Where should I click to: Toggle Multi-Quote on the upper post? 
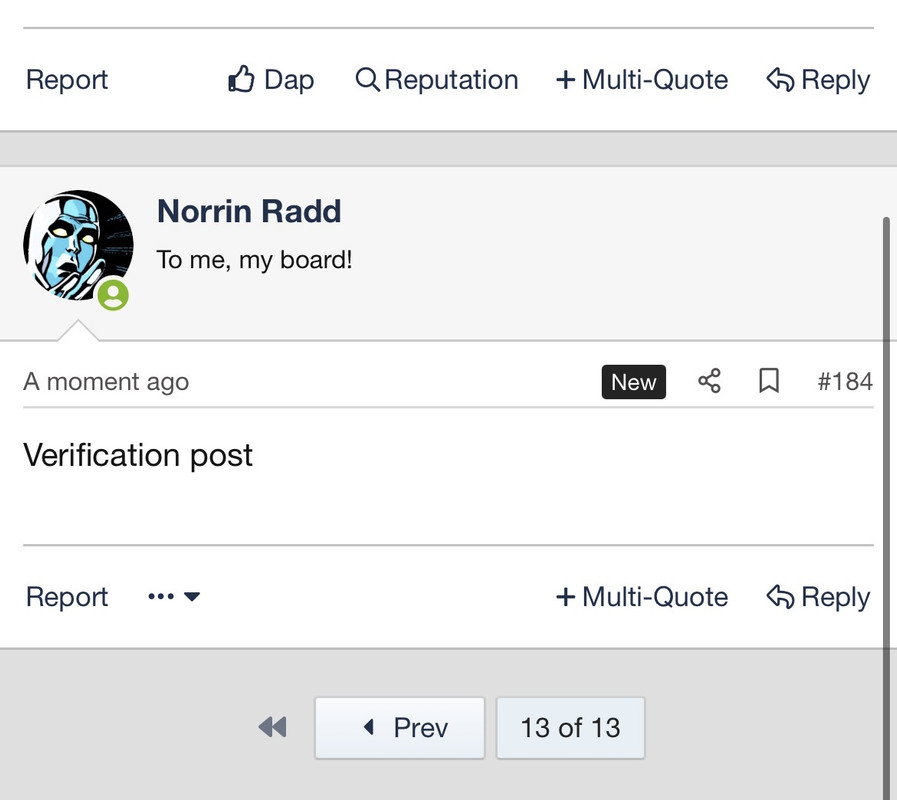[642, 80]
